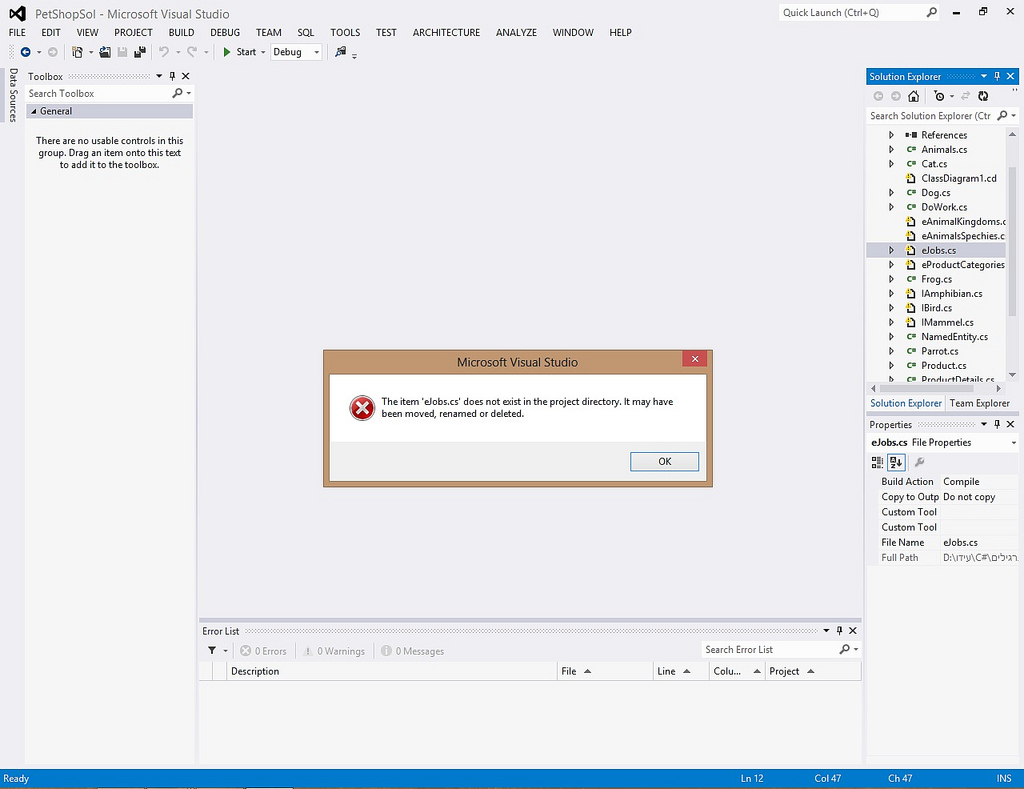This screenshot has height=789, width=1024.
Task: Collapse the General toolbox group
Action: pos(34,111)
